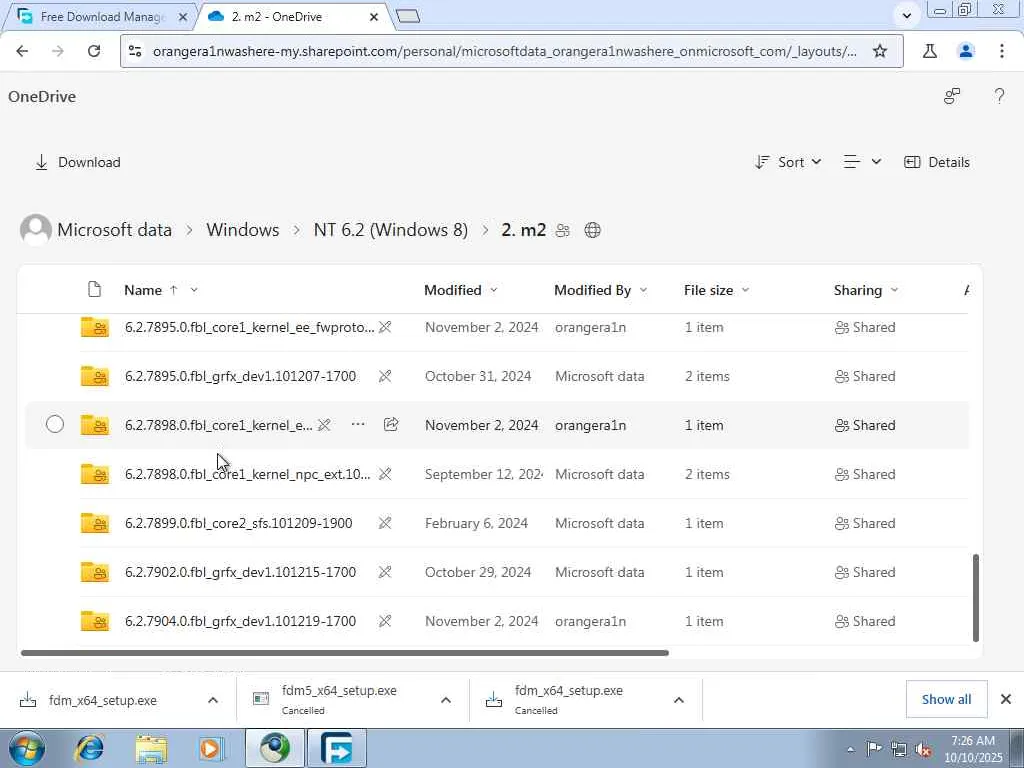Click the shared people icon beside 2. m2

point(562,231)
